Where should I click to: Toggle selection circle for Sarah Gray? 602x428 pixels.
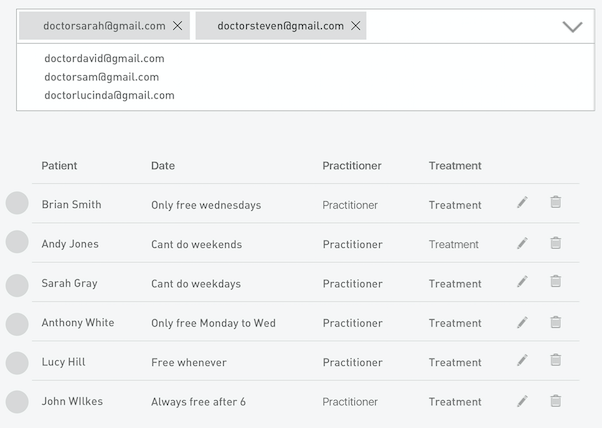17,285
